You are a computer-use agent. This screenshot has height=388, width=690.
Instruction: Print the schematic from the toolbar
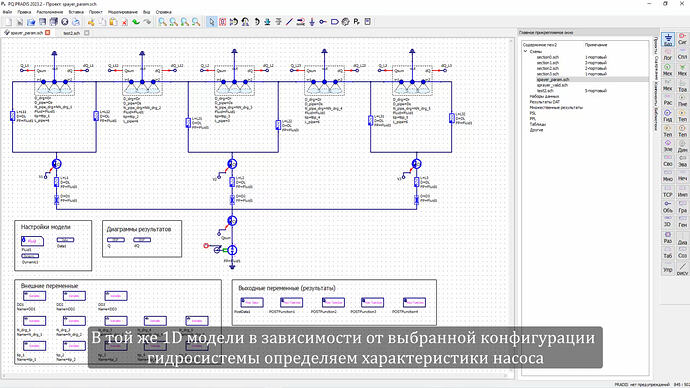(76, 22)
